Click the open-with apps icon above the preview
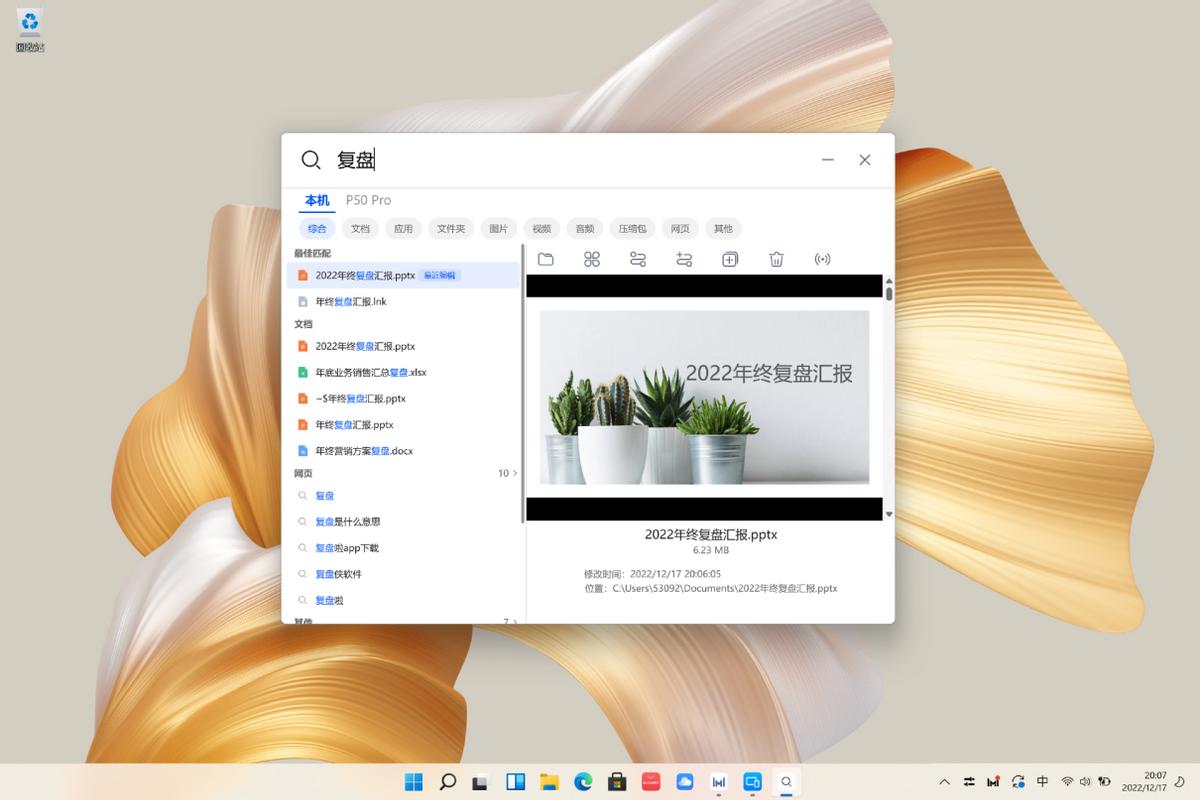Image resolution: width=1200 pixels, height=800 pixels. click(x=591, y=259)
